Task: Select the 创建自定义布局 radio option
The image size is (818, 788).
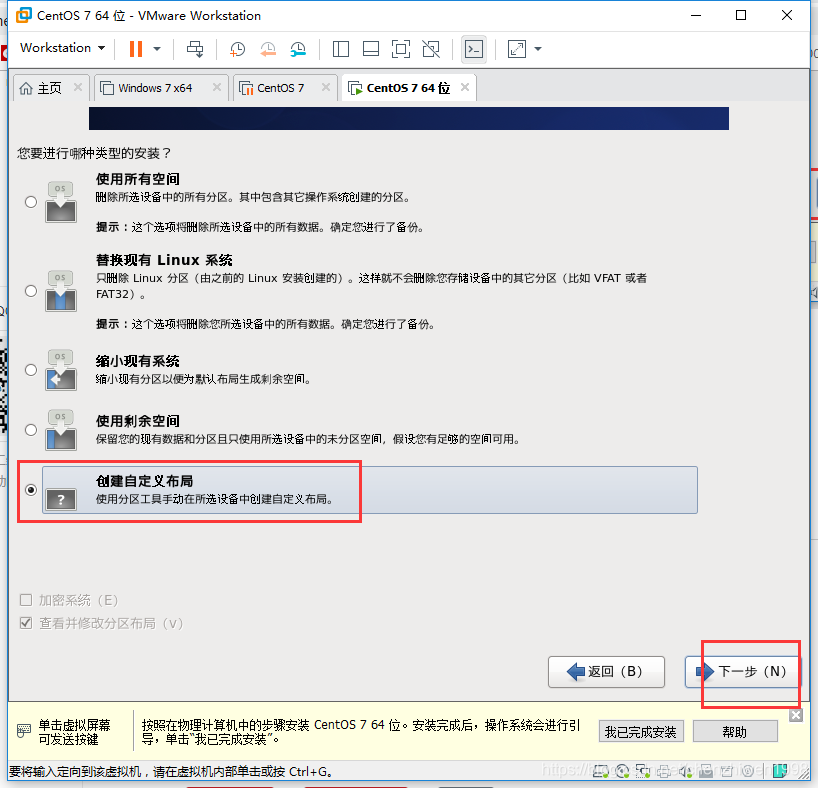Action: click(x=31, y=490)
